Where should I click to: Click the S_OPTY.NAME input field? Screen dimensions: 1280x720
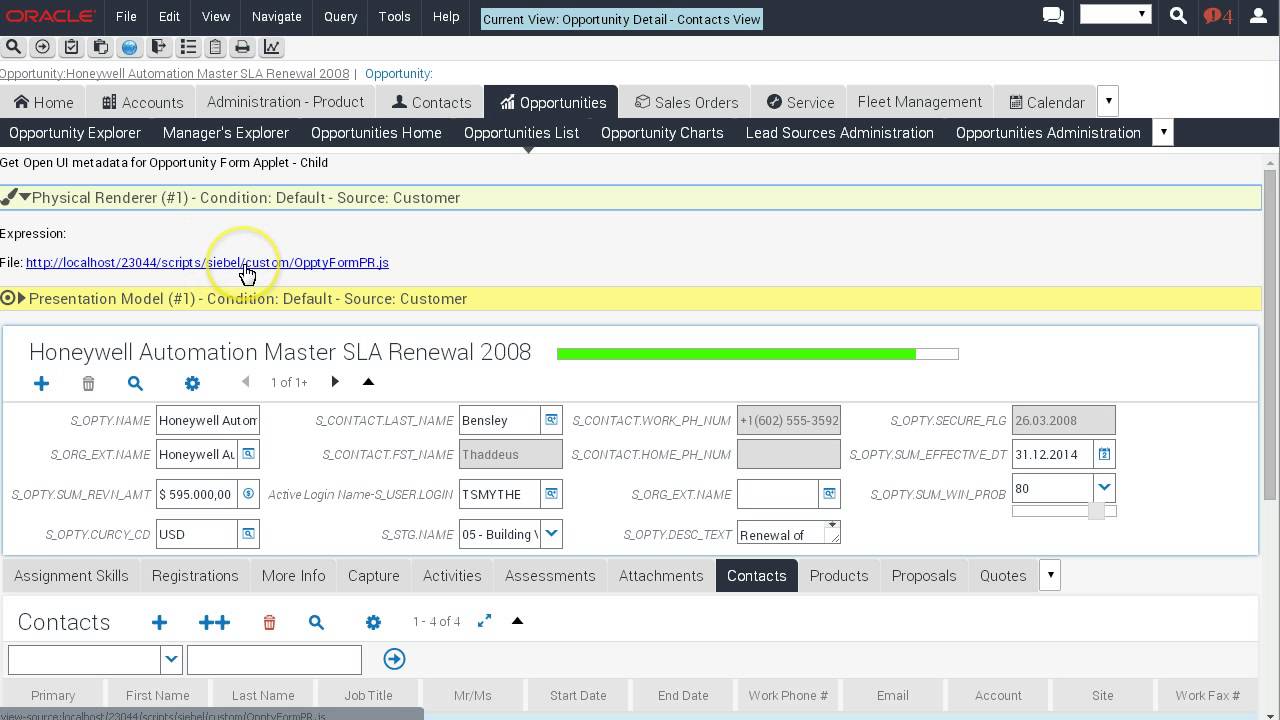[x=208, y=420]
